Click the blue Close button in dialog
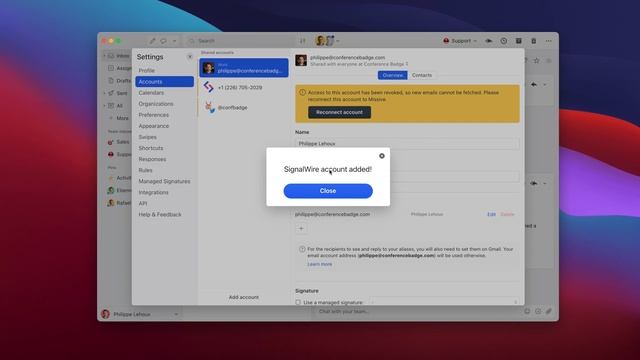640x360 pixels. pyautogui.click(x=328, y=191)
